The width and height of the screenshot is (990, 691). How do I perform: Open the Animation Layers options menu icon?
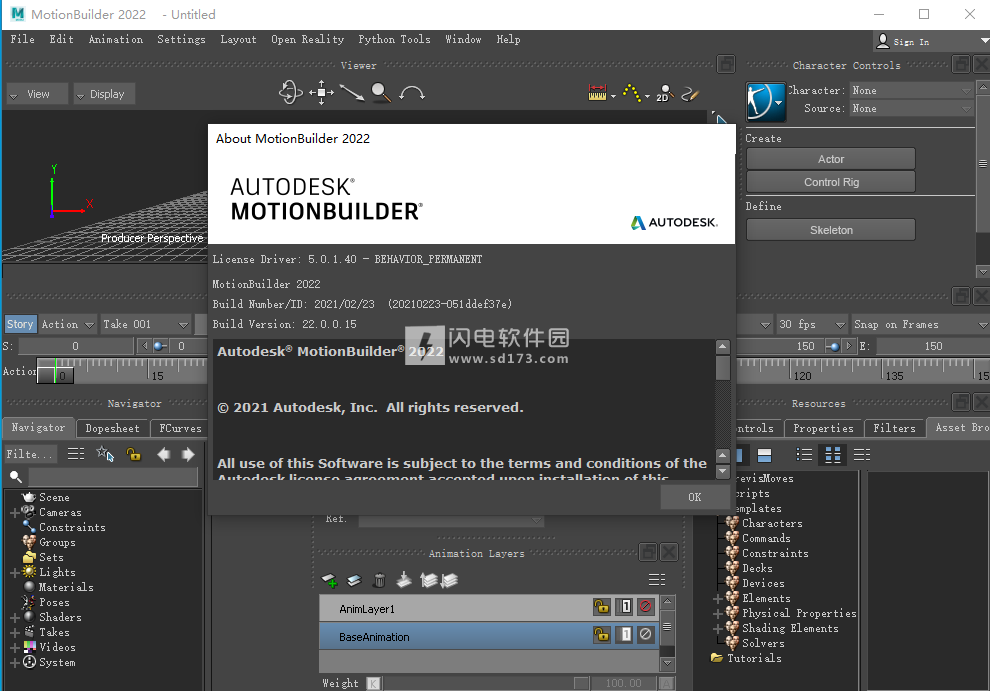pyautogui.click(x=657, y=579)
